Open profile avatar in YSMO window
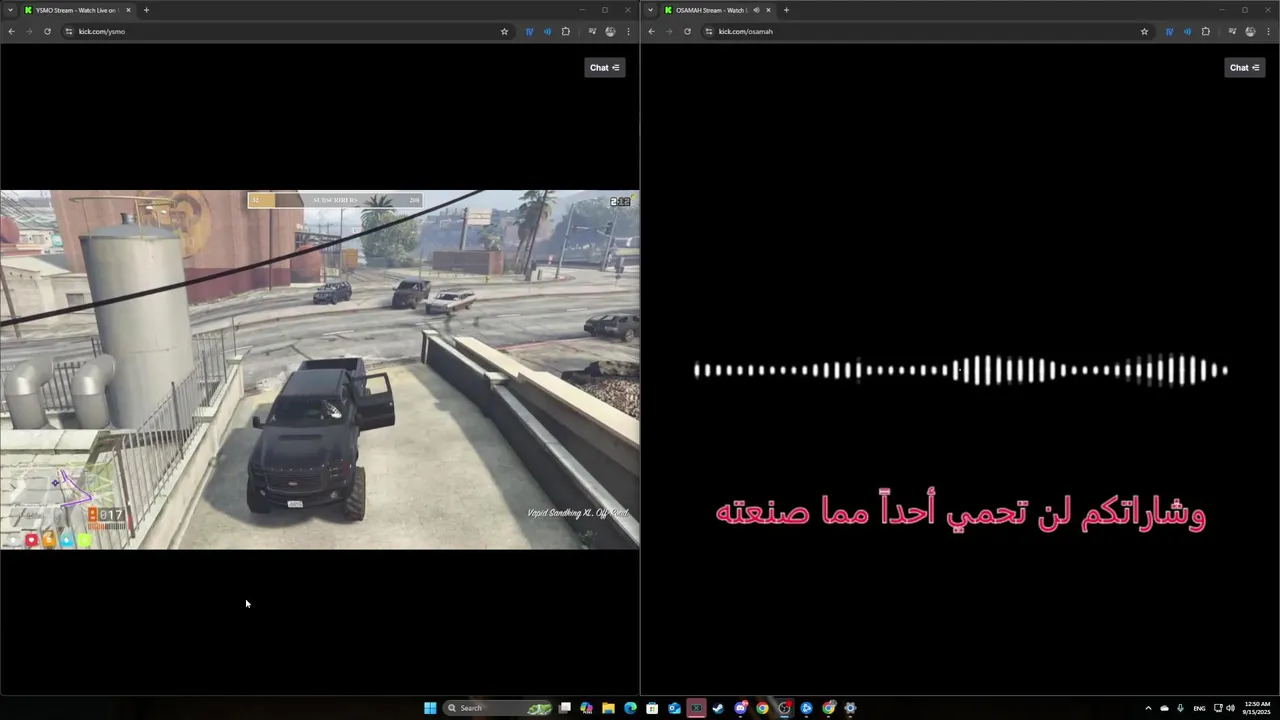The height and width of the screenshot is (720, 1280). [x=610, y=31]
